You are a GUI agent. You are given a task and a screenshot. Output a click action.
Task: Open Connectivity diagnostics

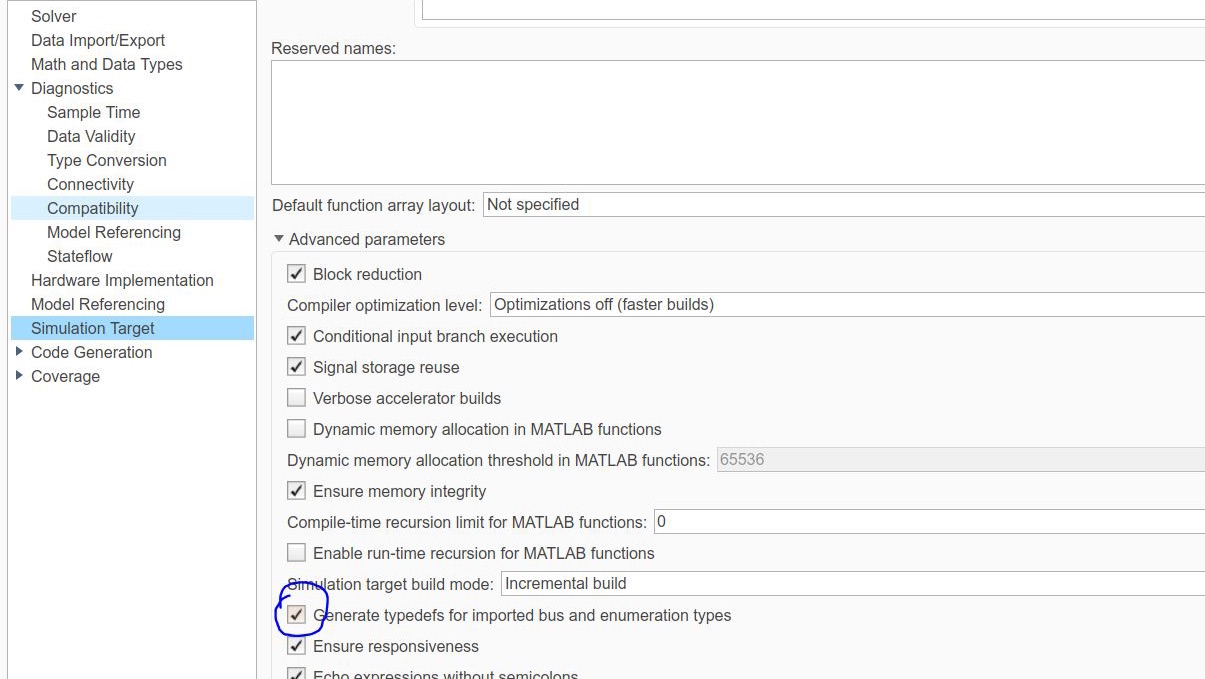(x=90, y=184)
